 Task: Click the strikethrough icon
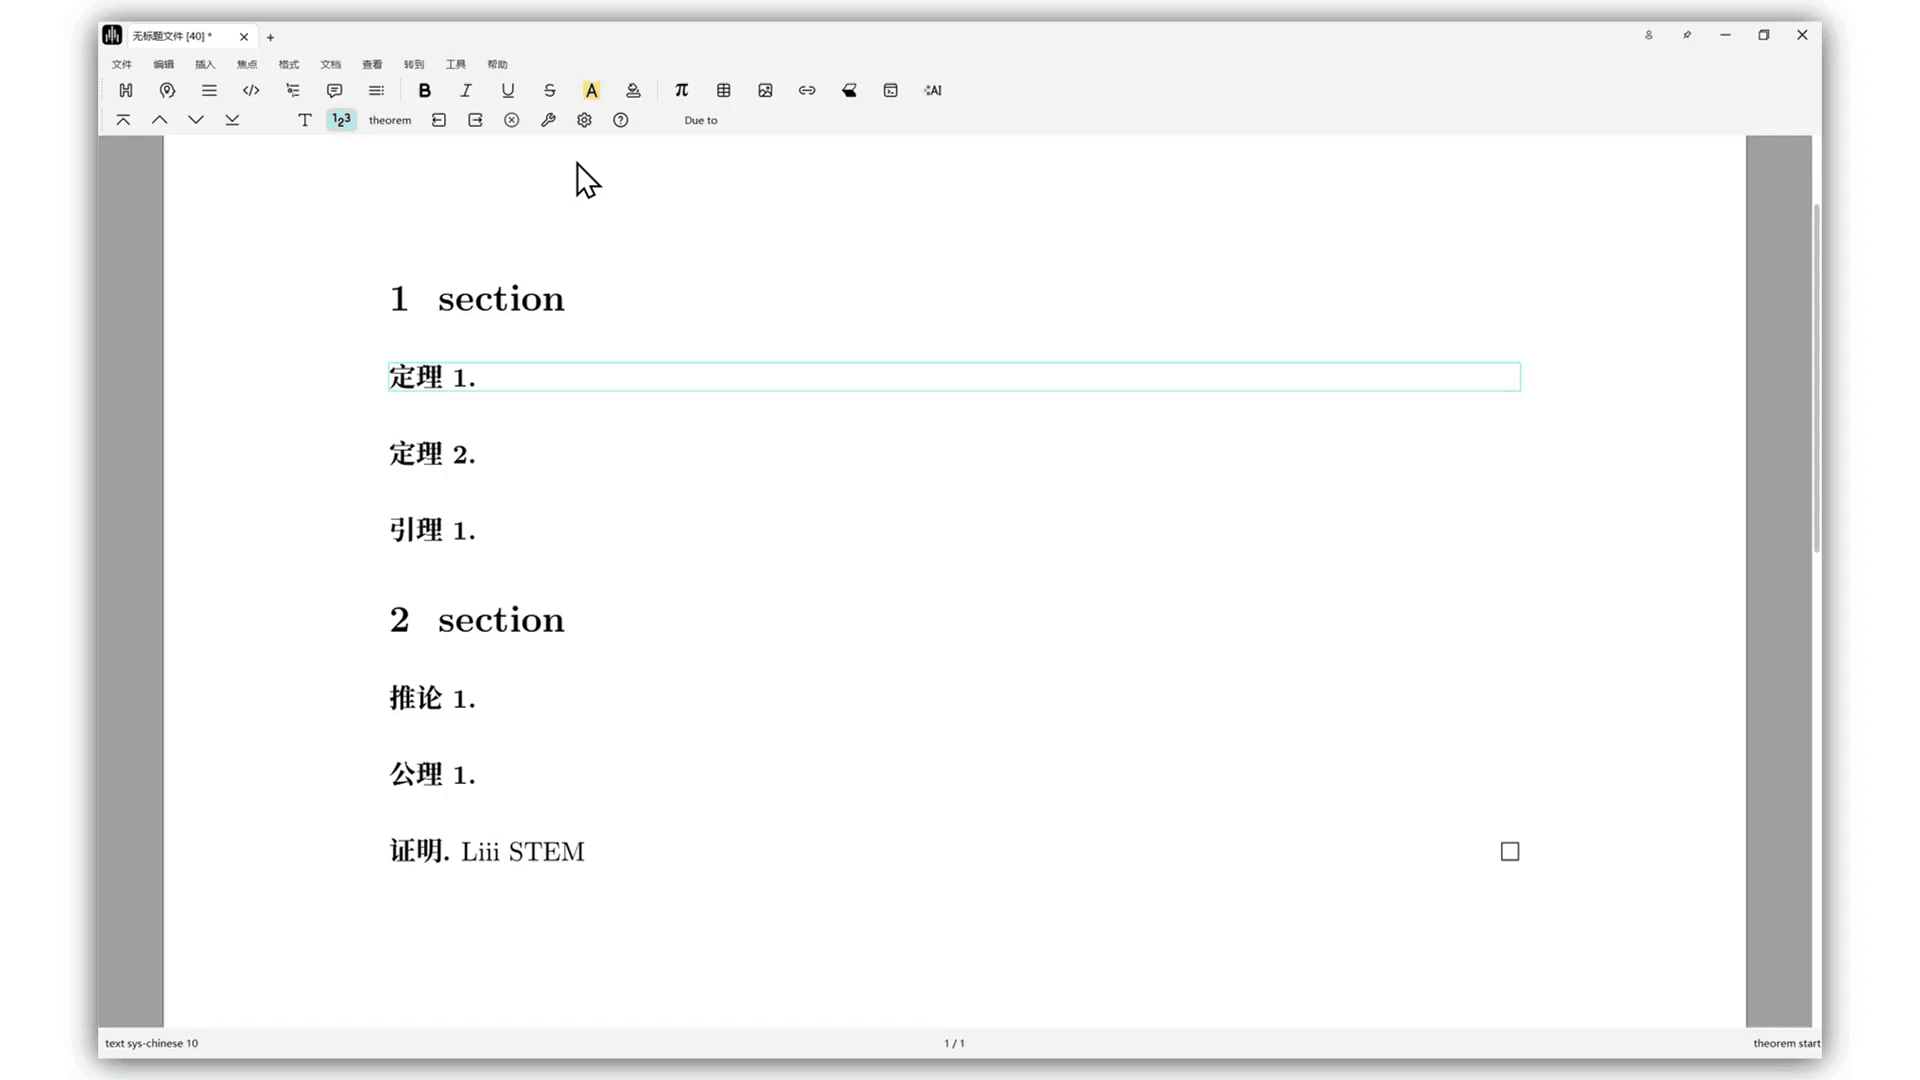tap(549, 90)
